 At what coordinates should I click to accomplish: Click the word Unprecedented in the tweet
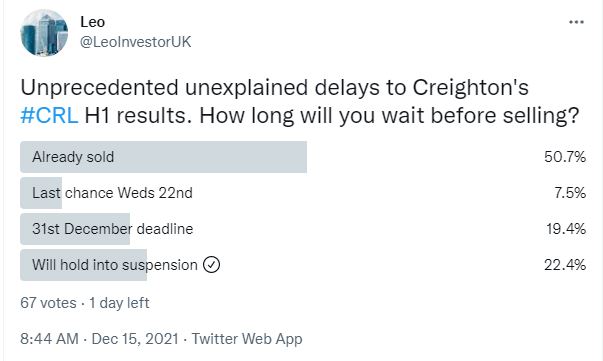(99, 87)
